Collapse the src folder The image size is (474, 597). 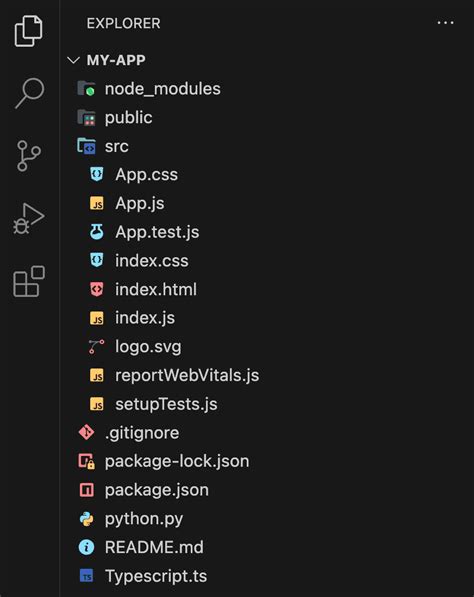[x=117, y=147]
